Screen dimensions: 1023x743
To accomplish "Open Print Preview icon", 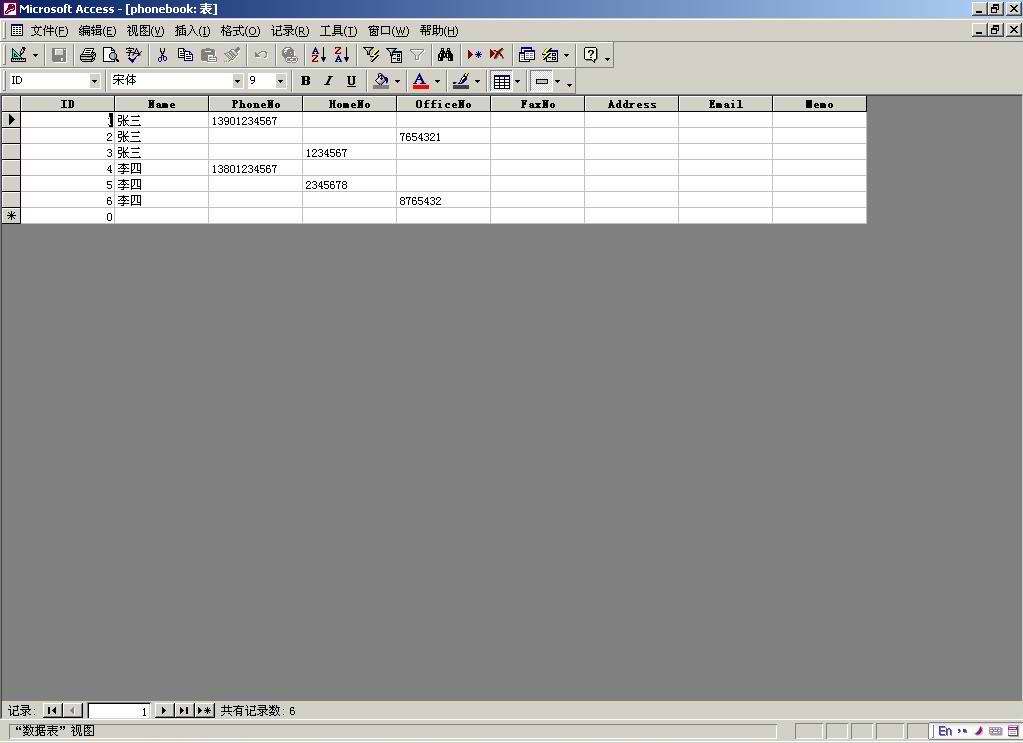I will pos(111,55).
